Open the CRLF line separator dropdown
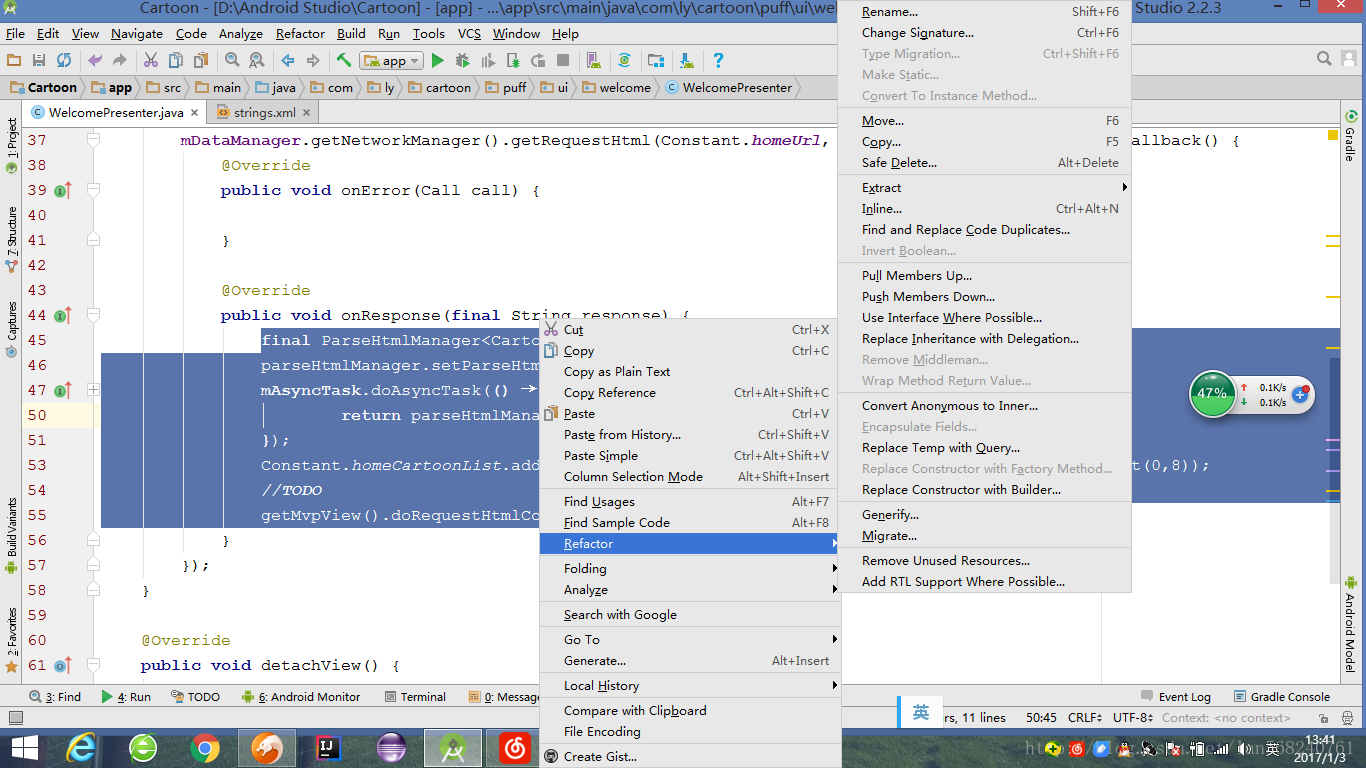The height and width of the screenshot is (768, 1366). pos(1085,717)
